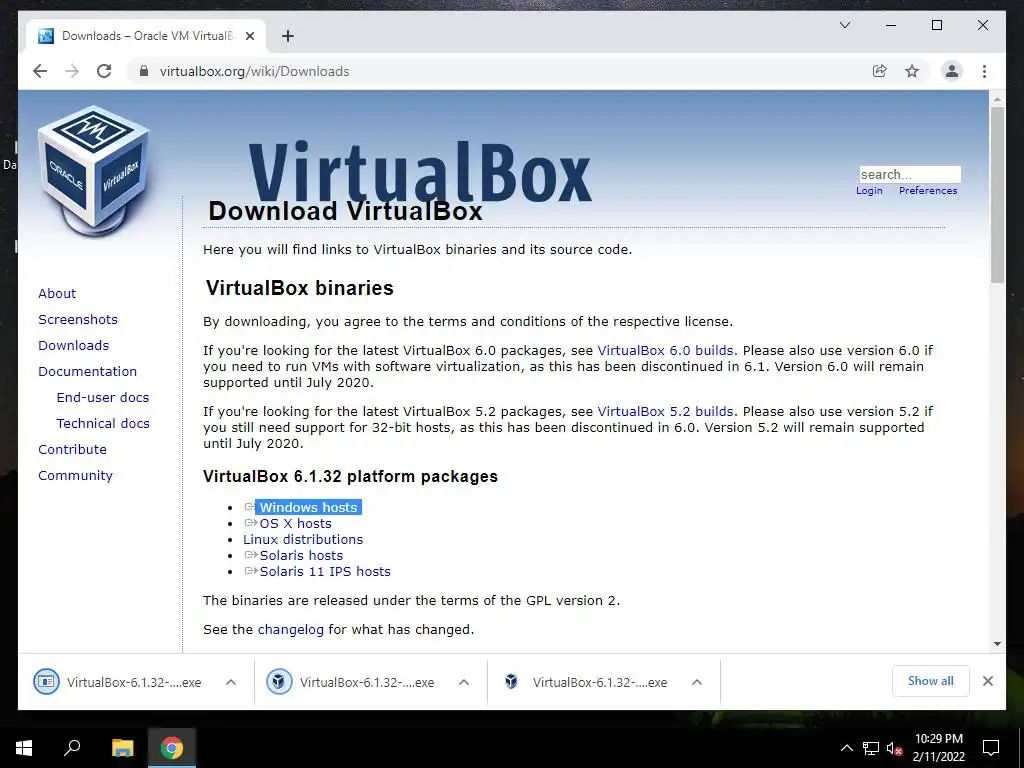1024x768 pixels.
Task: Click page scrollbar up arrow
Action: 997,99
